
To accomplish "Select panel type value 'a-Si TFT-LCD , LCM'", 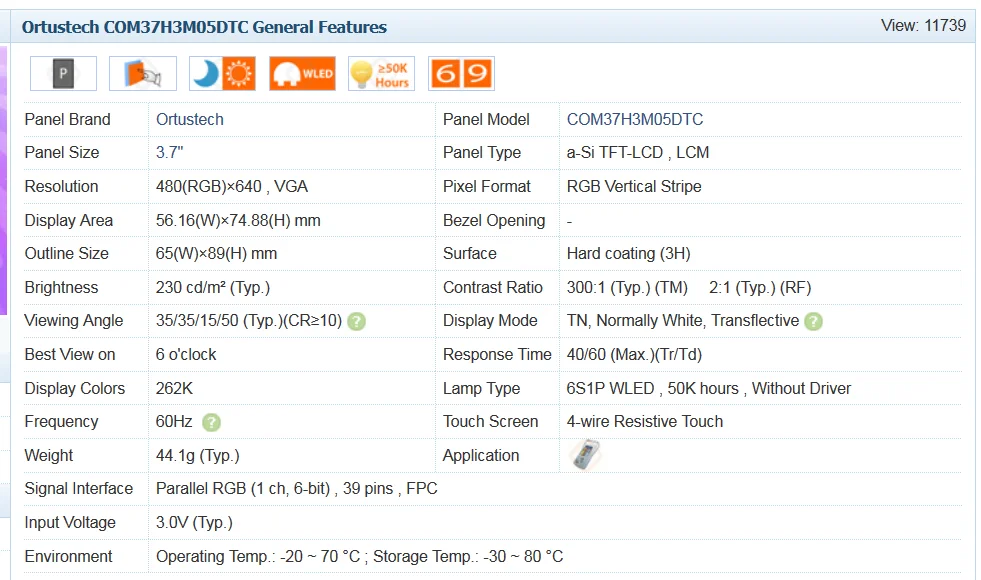I will pyautogui.click(x=638, y=153).
